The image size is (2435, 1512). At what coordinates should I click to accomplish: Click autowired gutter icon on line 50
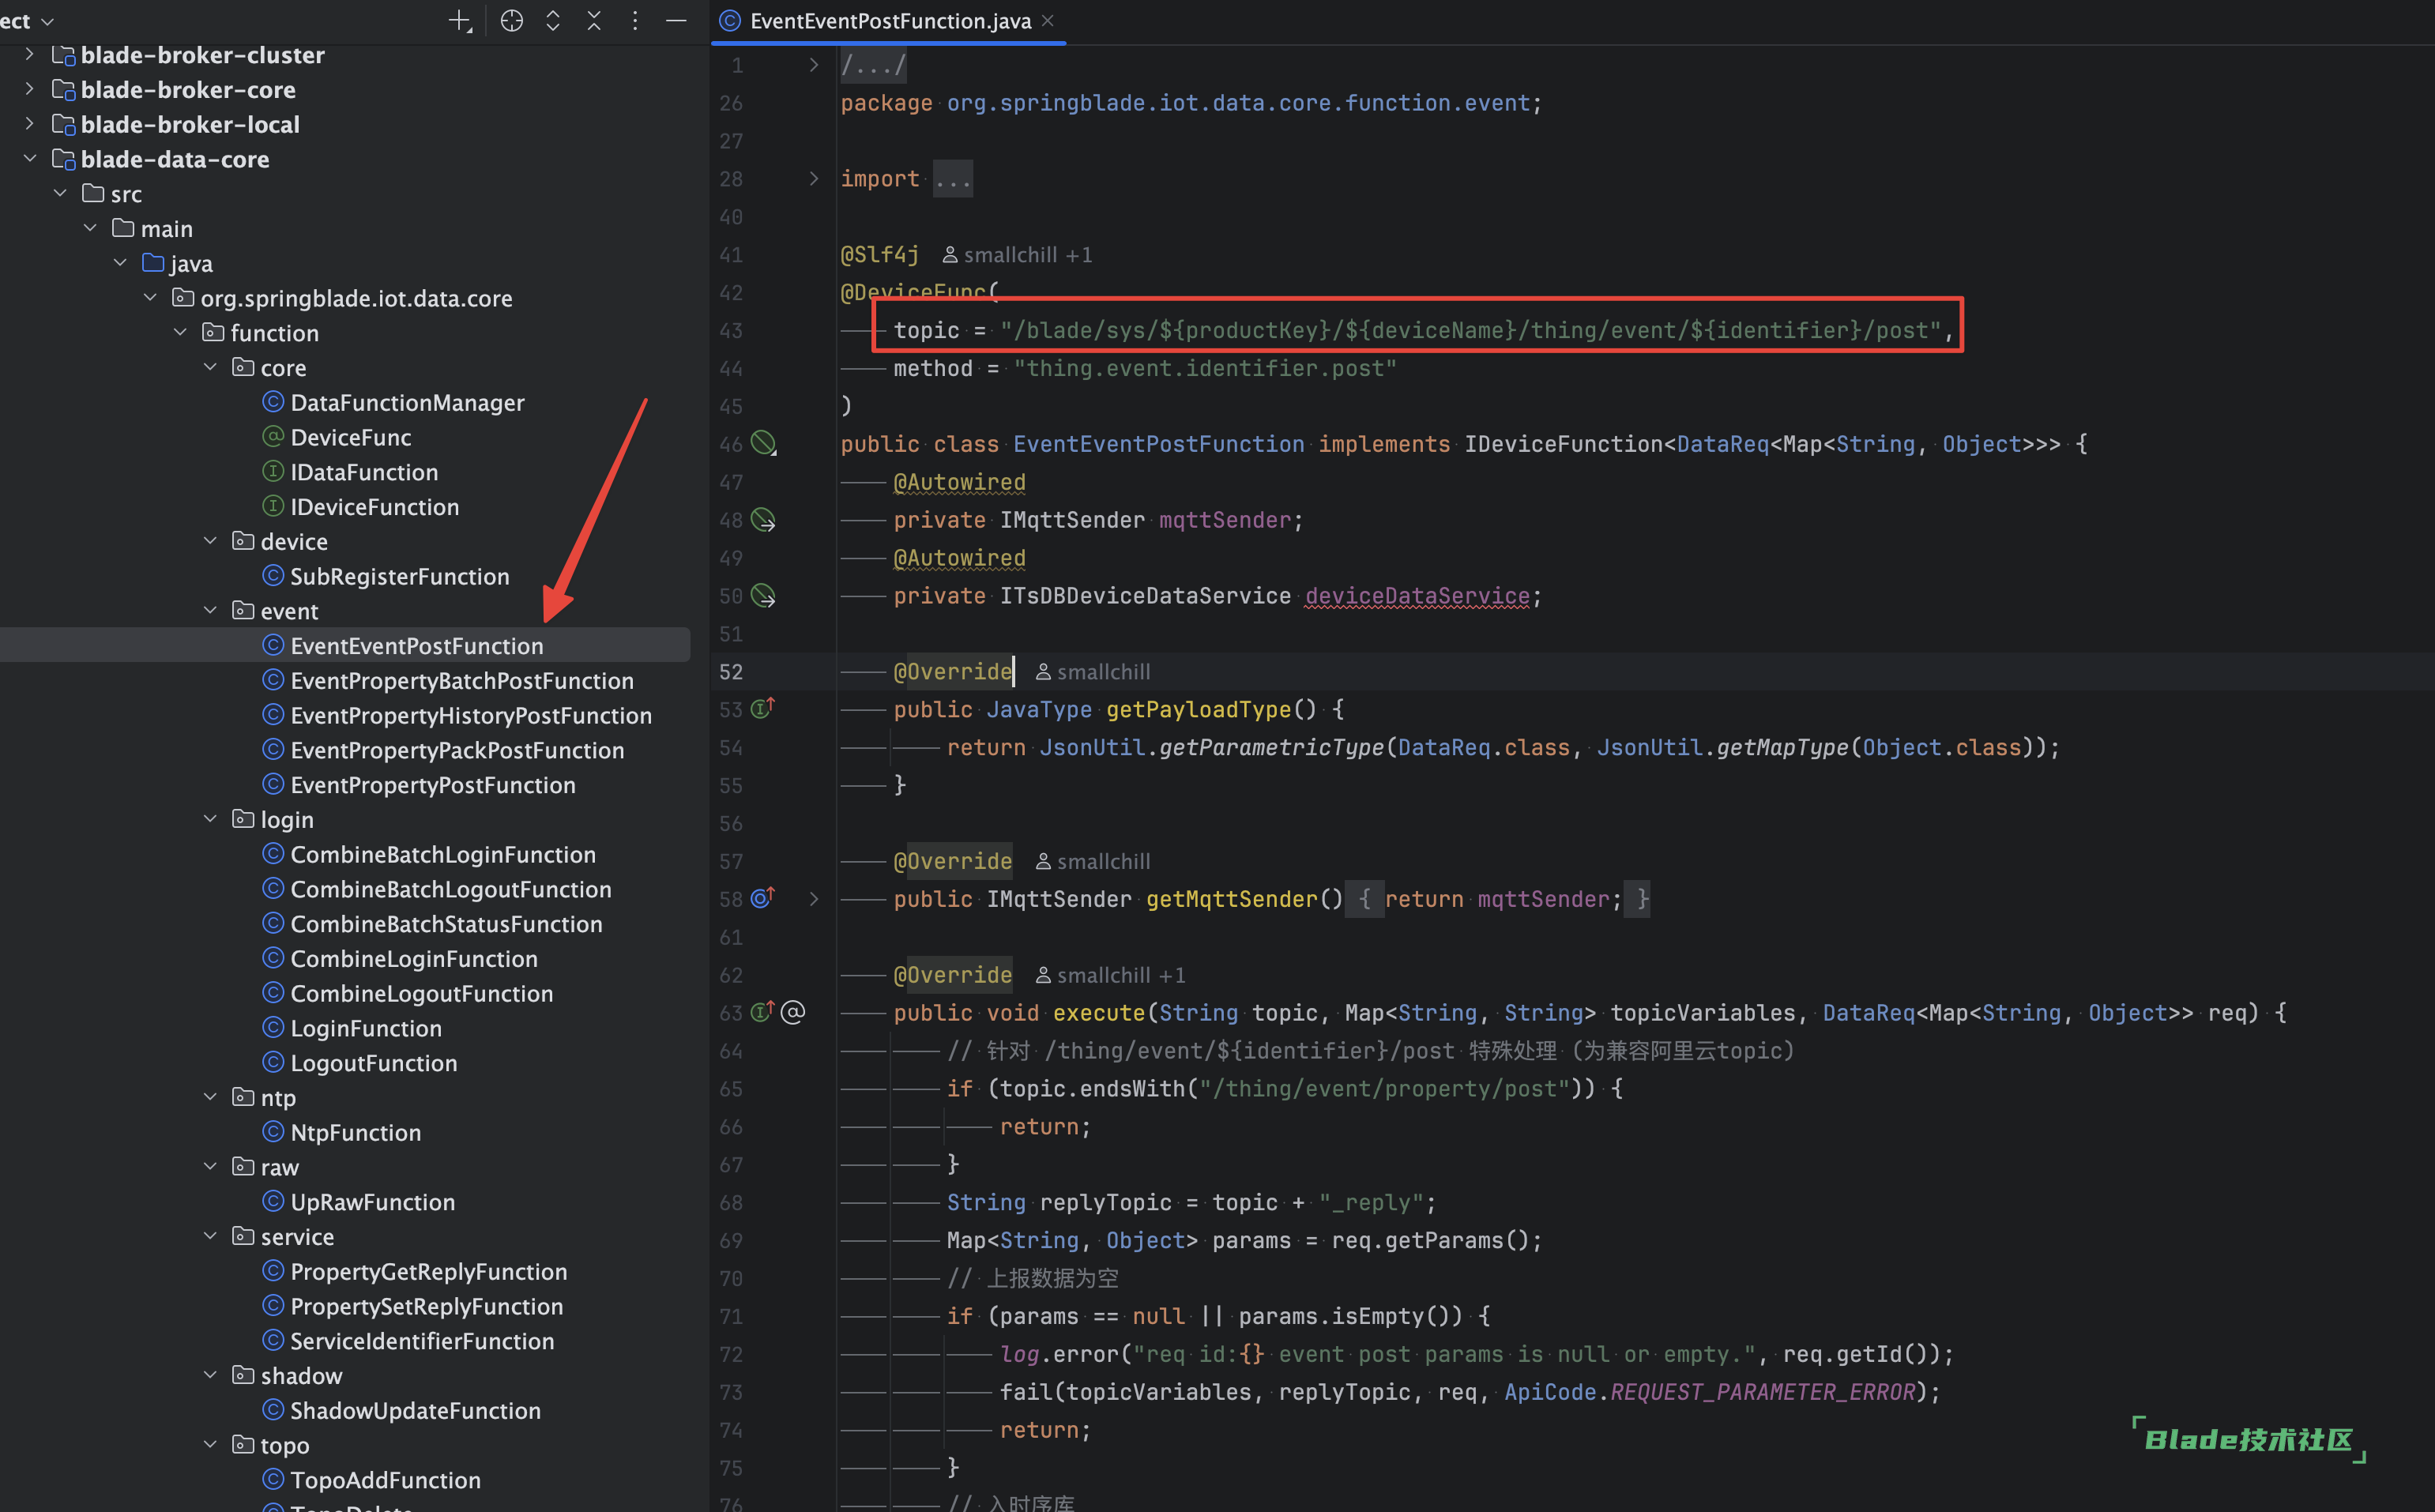764,595
